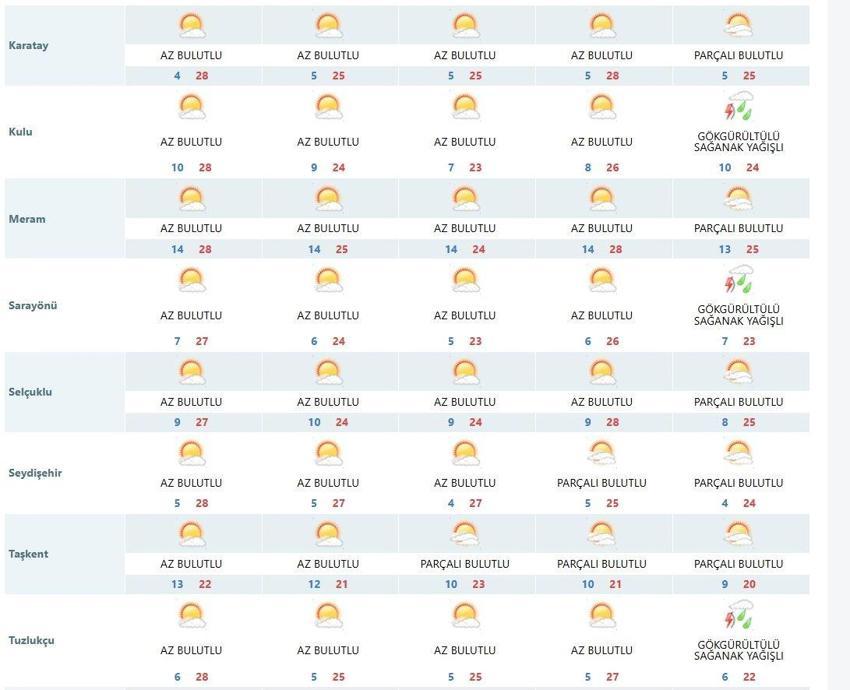Select the partly cloudy icon in Seydişehir's fourth column
This screenshot has width=850, height=690.
click(x=600, y=450)
